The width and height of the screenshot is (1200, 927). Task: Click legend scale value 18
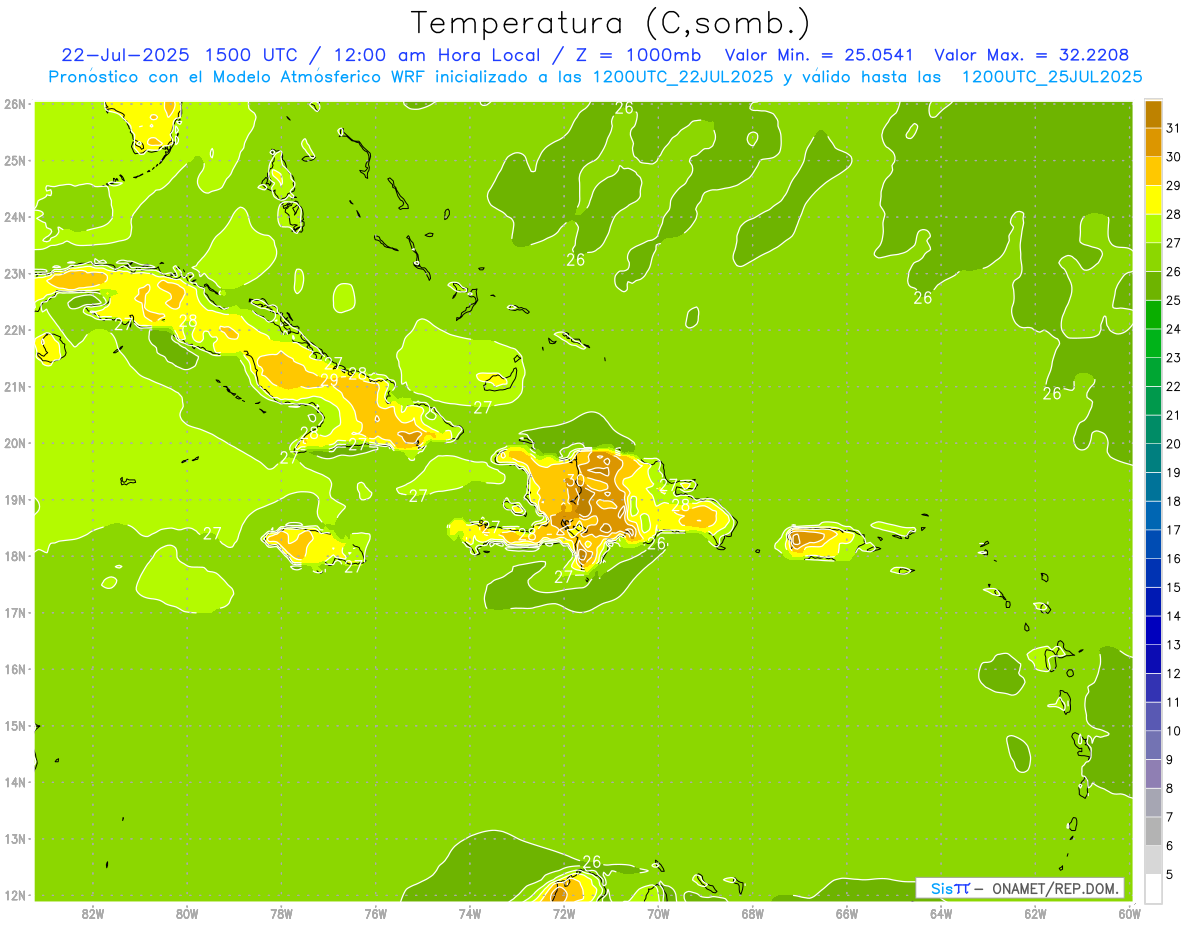click(x=1174, y=501)
